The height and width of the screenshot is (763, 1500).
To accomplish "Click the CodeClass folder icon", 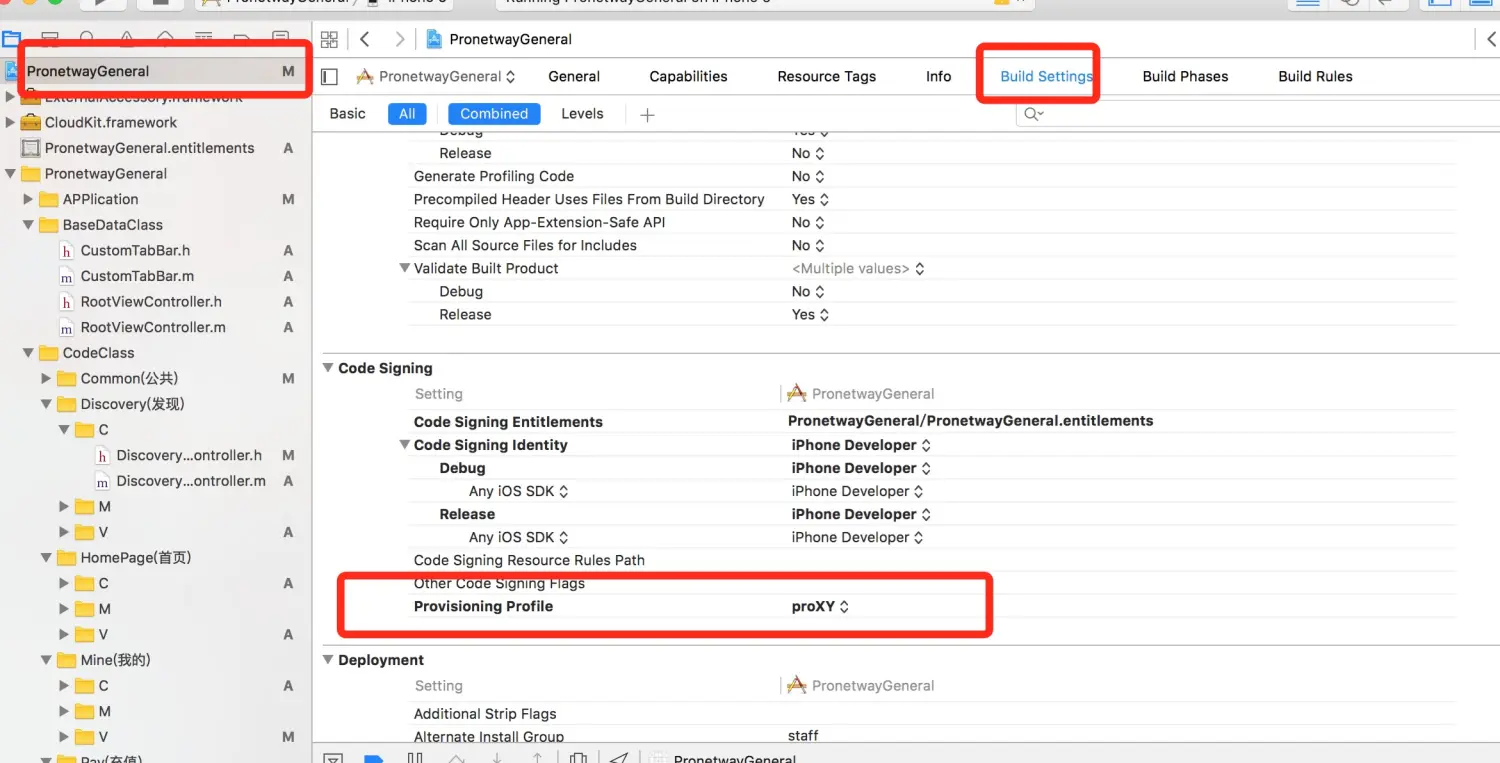I will pyautogui.click(x=49, y=353).
